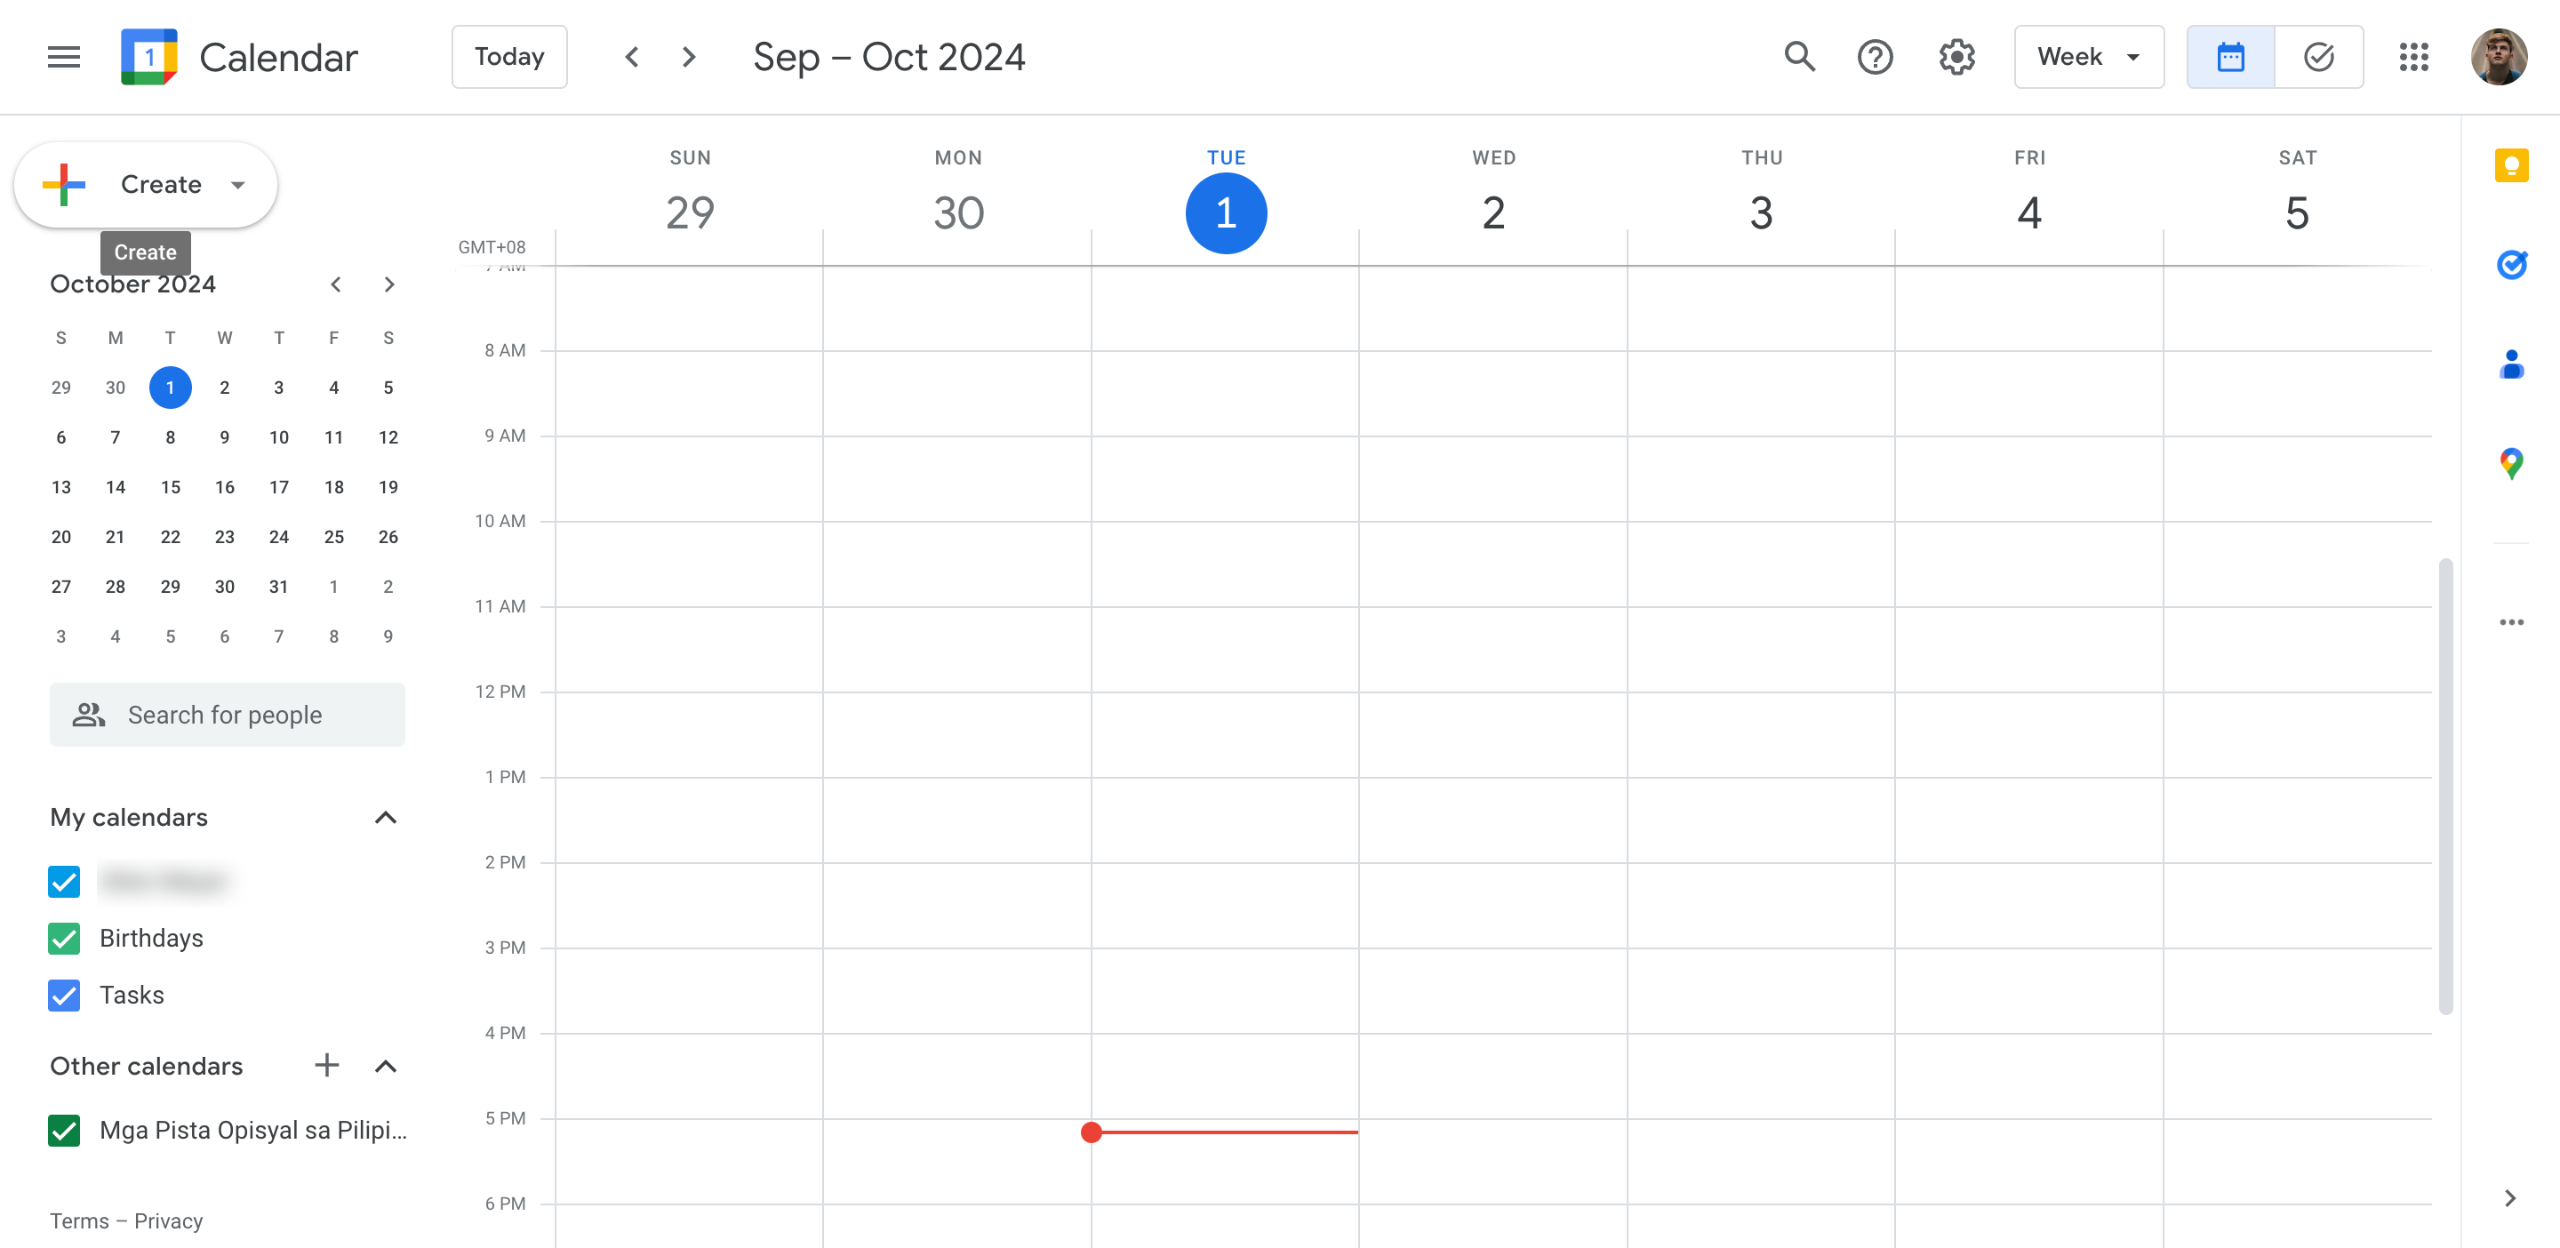Uncheck the Birthdays calendar checkbox
The height and width of the screenshot is (1248, 2560).
tap(64, 938)
